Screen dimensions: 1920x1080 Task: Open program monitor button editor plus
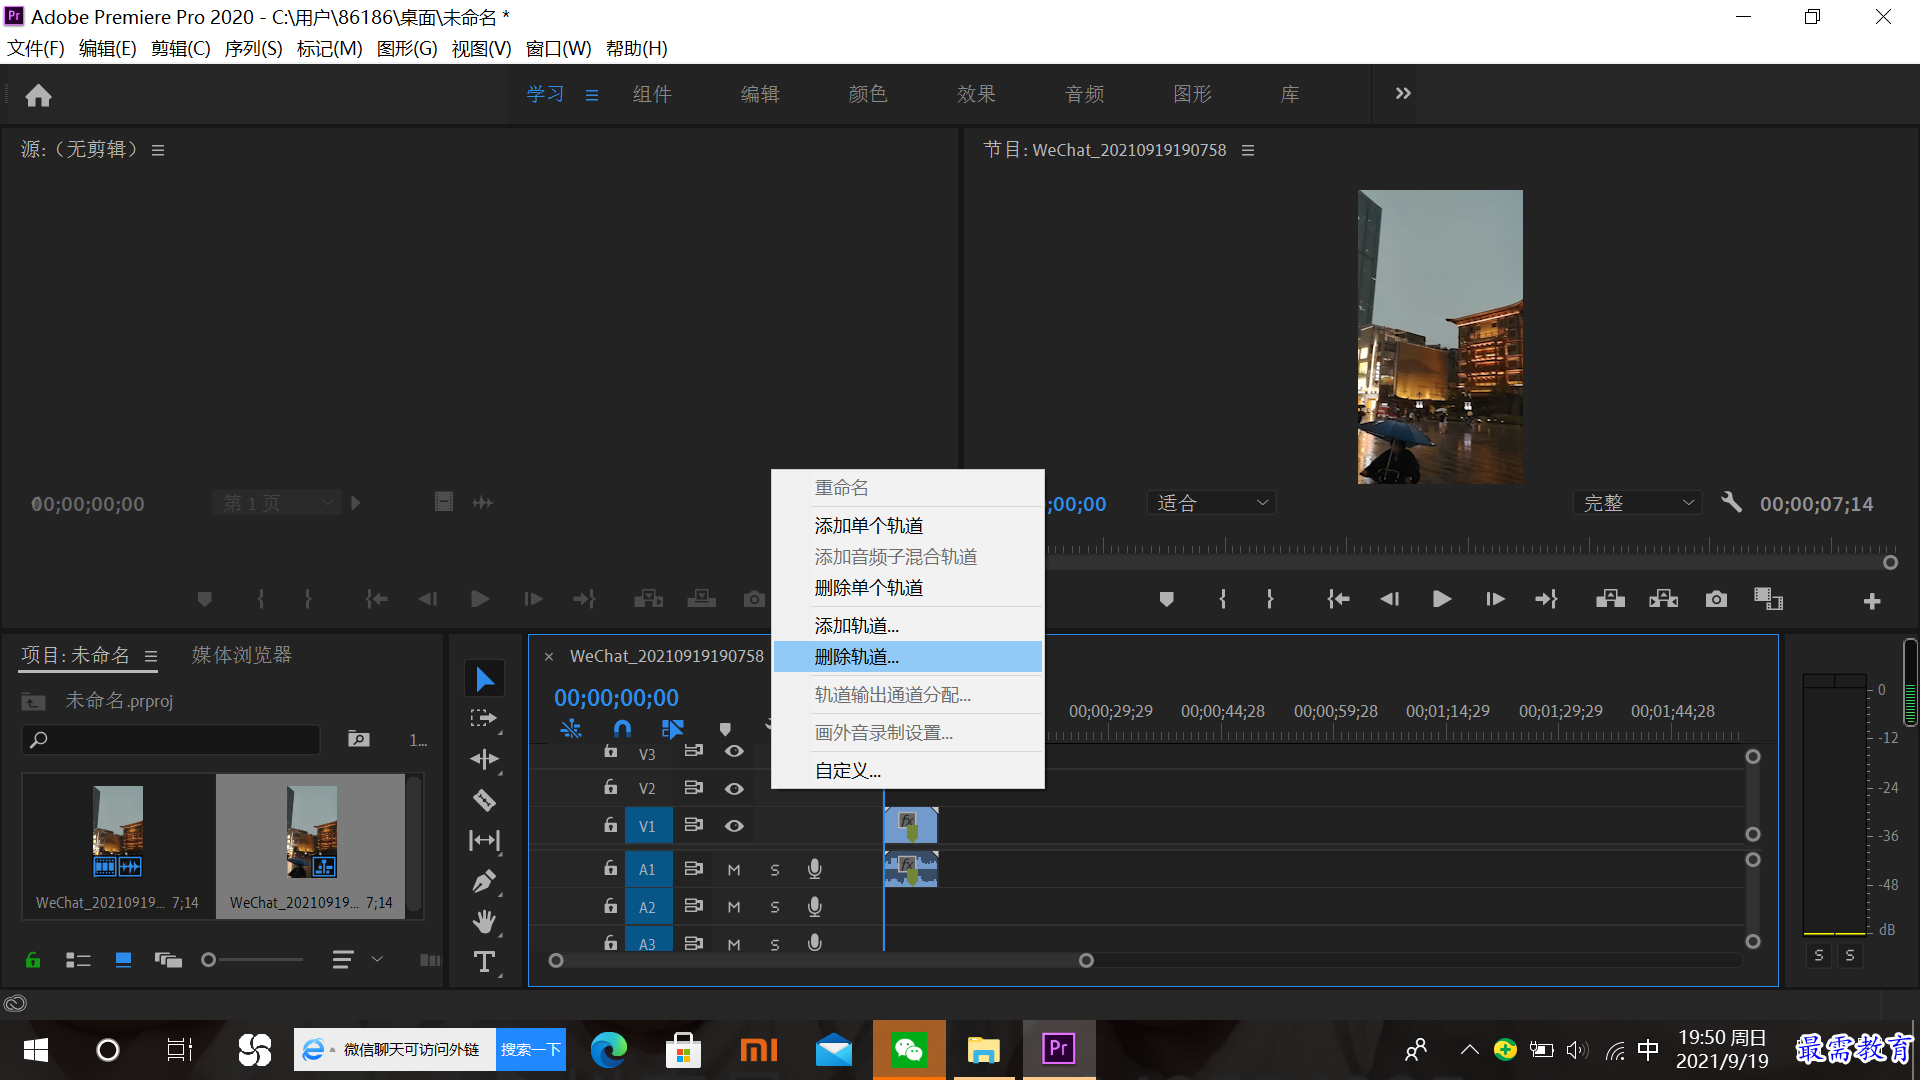pyautogui.click(x=1872, y=601)
